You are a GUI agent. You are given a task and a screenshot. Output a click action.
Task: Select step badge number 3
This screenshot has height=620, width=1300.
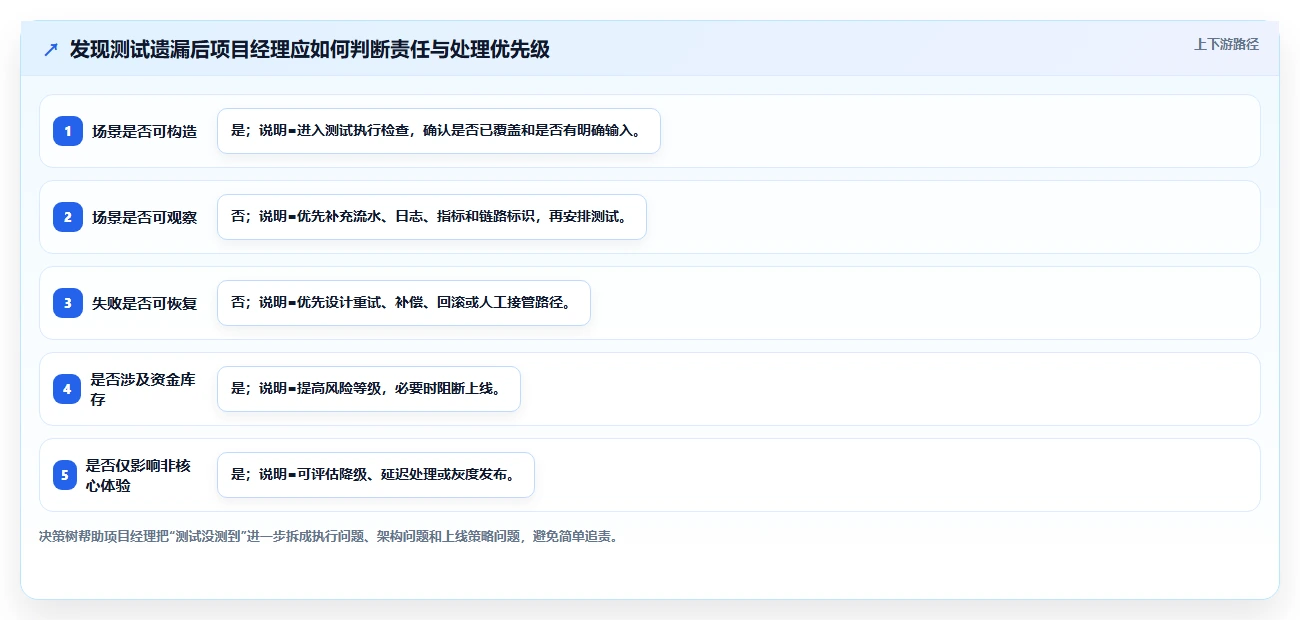click(x=68, y=303)
